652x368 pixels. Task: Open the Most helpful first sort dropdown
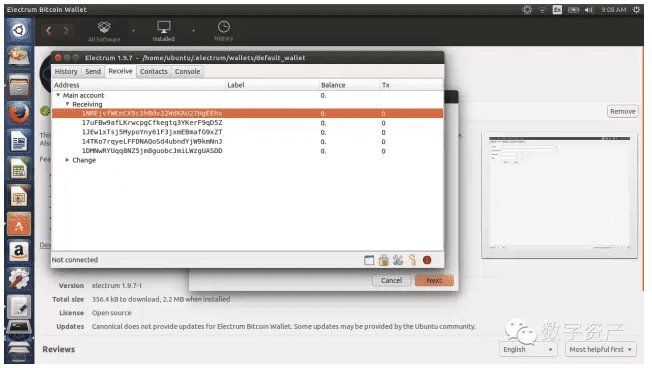pyautogui.click(x=601, y=350)
